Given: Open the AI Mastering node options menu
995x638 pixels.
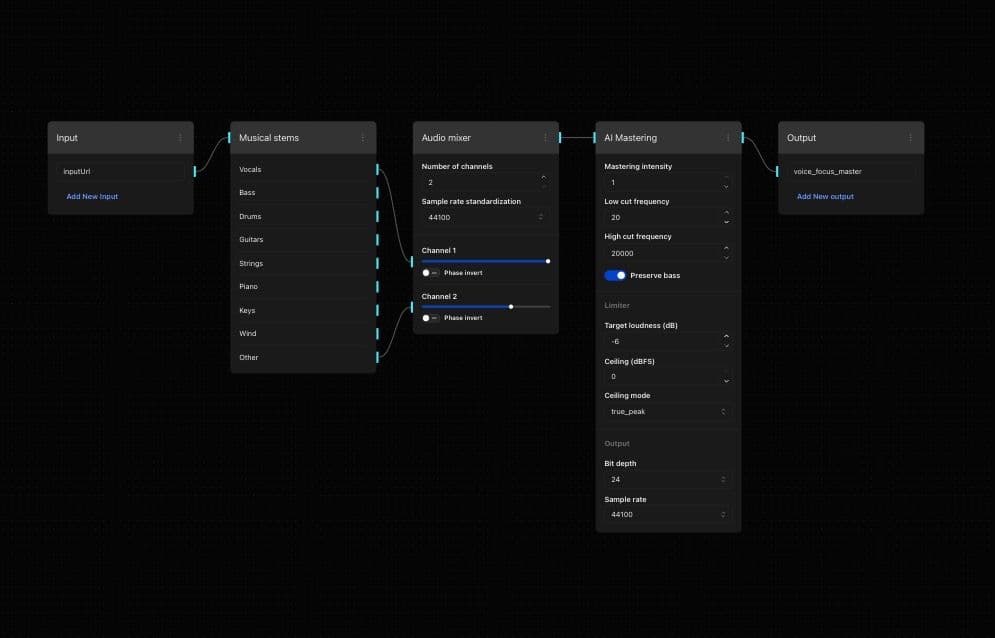Looking at the screenshot, I should (x=728, y=138).
